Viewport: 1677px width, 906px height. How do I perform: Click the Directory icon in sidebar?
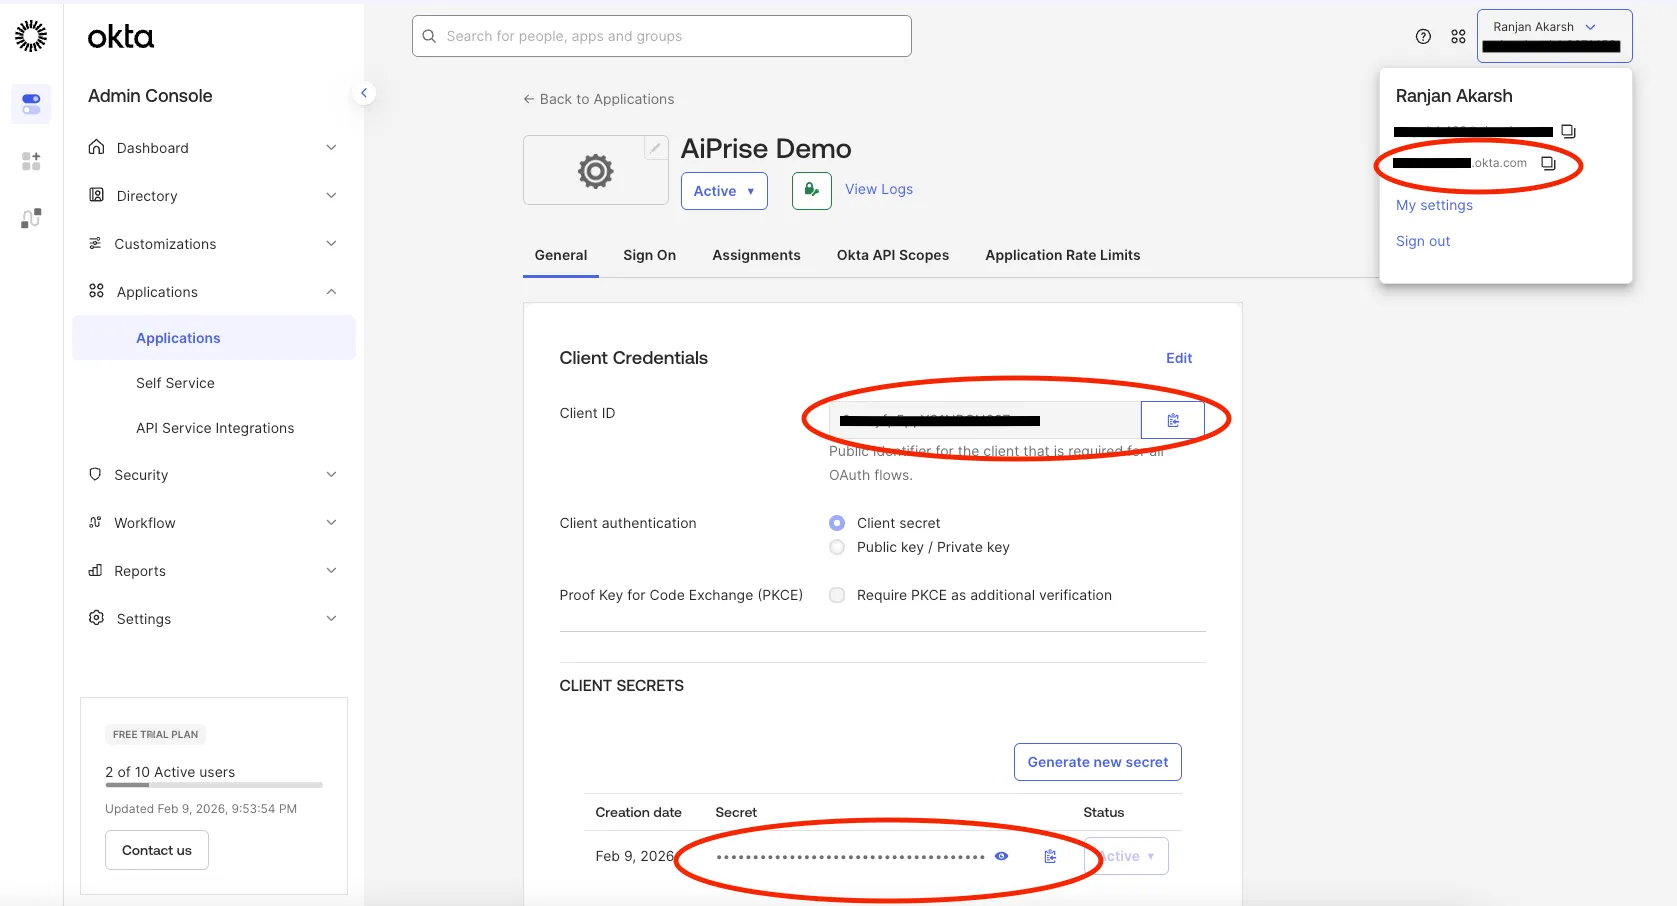(96, 195)
